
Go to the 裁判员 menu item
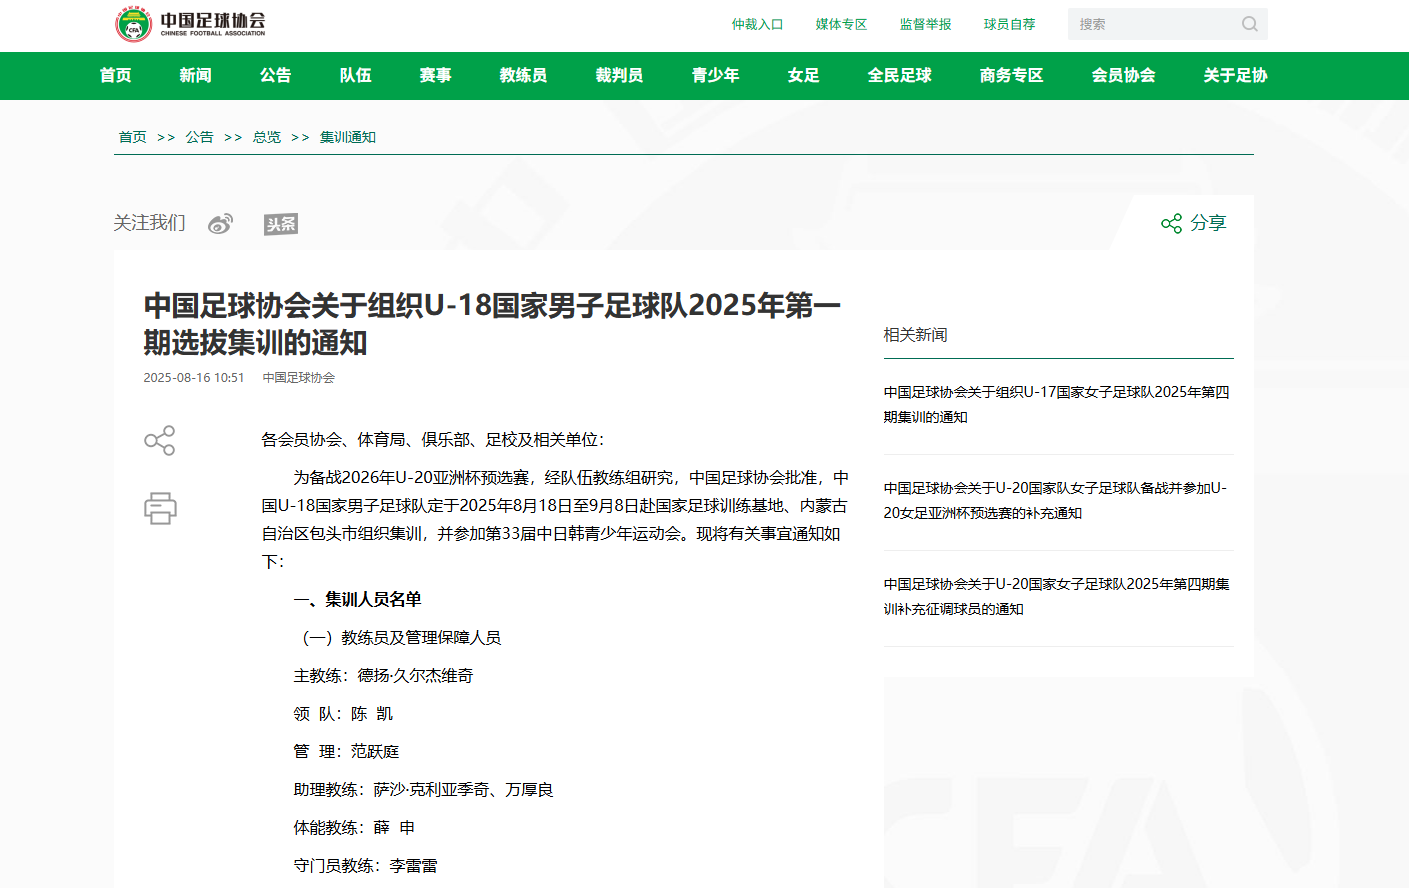(x=619, y=75)
